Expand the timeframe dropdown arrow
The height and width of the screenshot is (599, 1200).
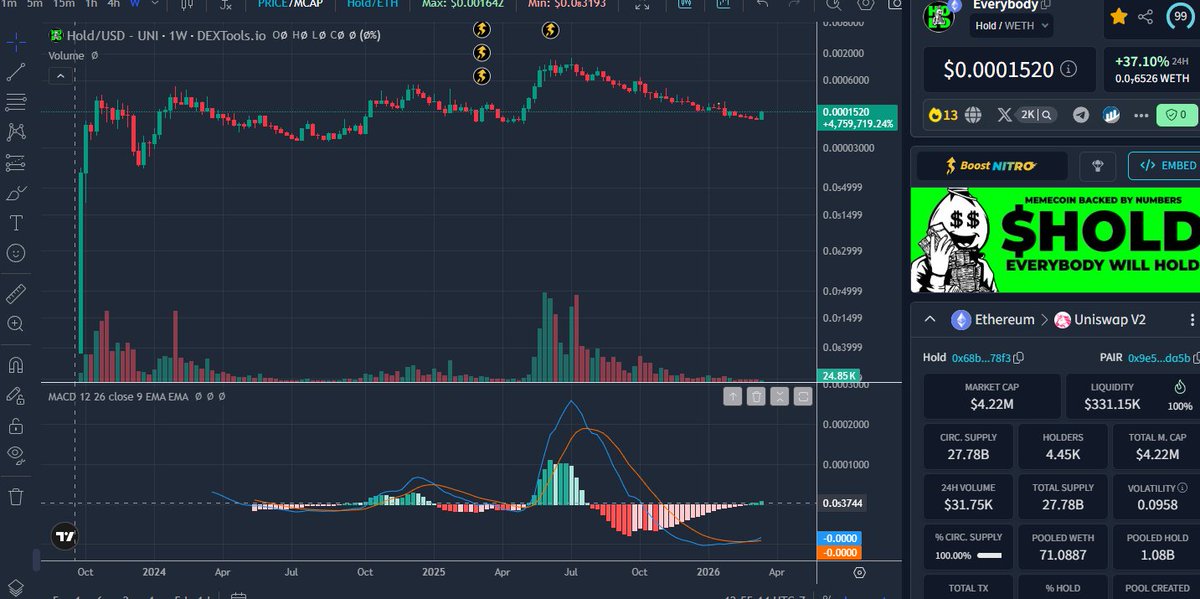[x=155, y=5]
